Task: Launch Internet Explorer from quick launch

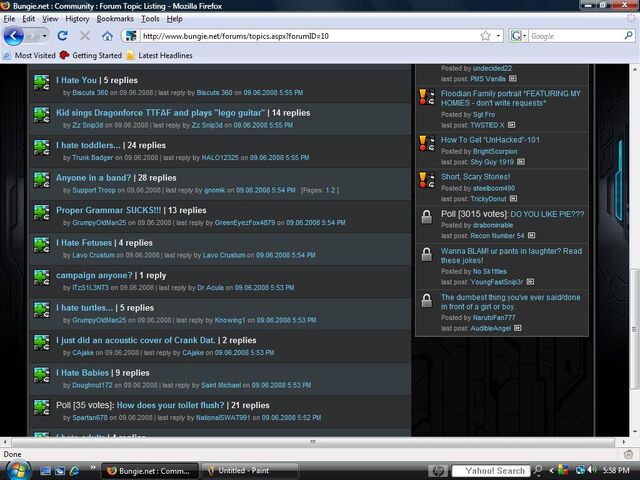Action: [74, 471]
